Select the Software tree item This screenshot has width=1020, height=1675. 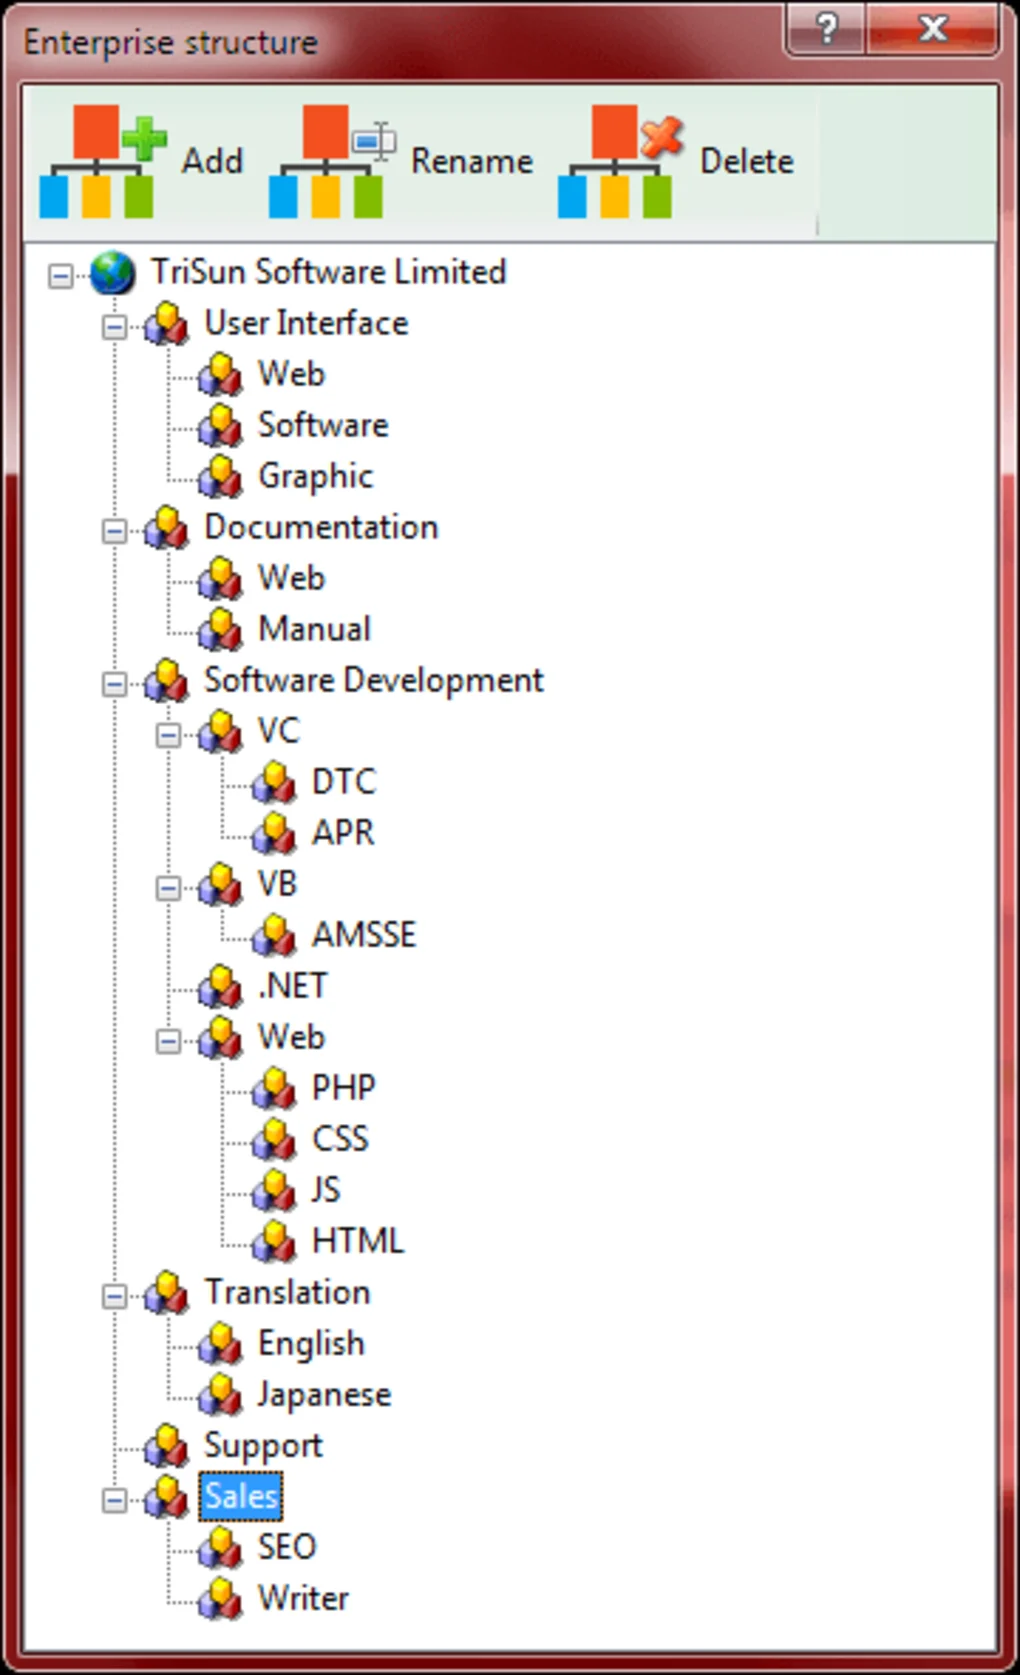(x=323, y=425)
